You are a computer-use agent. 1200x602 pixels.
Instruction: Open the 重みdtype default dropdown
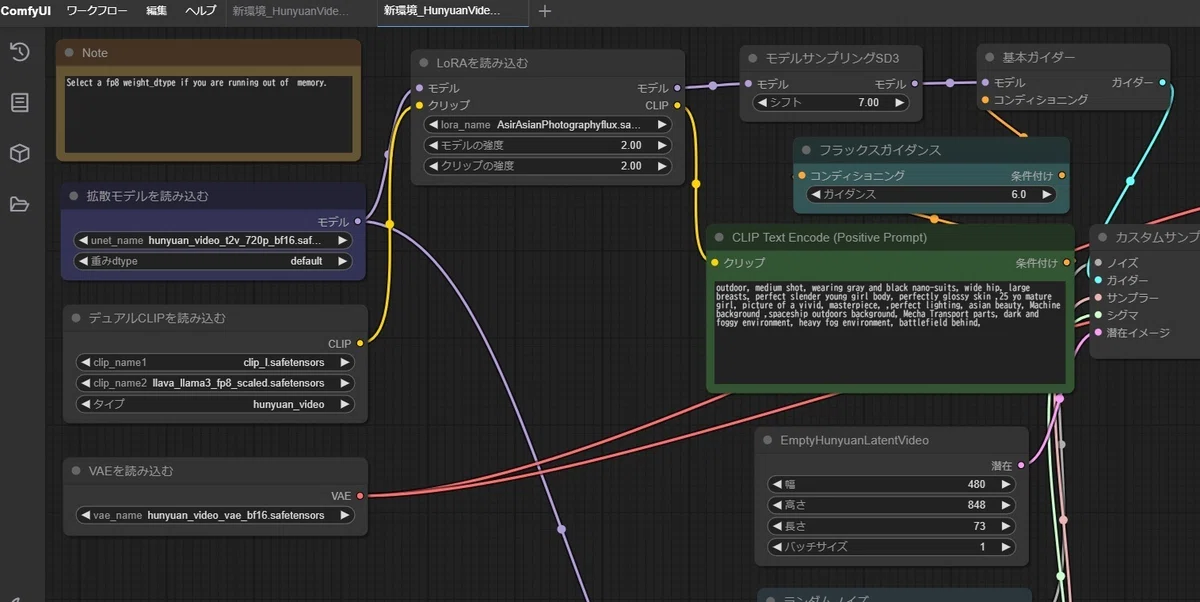tap(213, 261)
